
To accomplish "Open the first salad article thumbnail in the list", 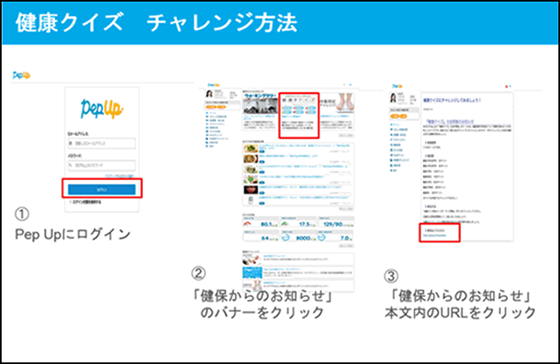I will [x=251, y=148].
